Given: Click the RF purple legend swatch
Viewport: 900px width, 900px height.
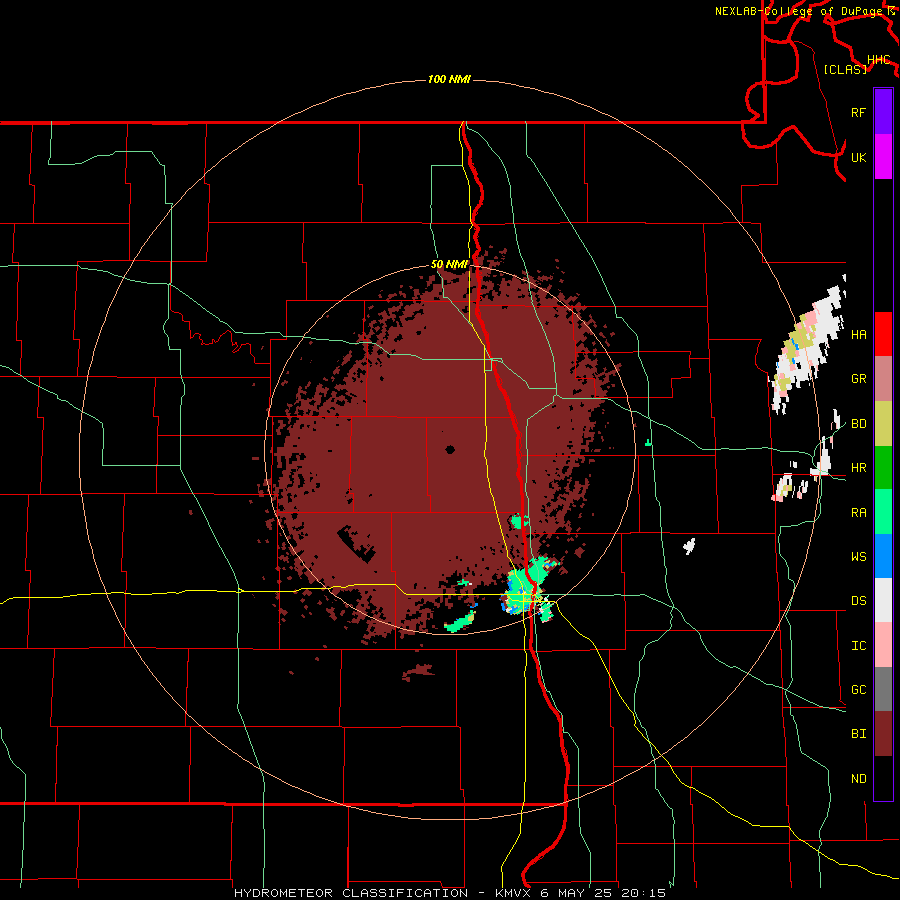Looking at the screenshot, I should pos(883,112).
